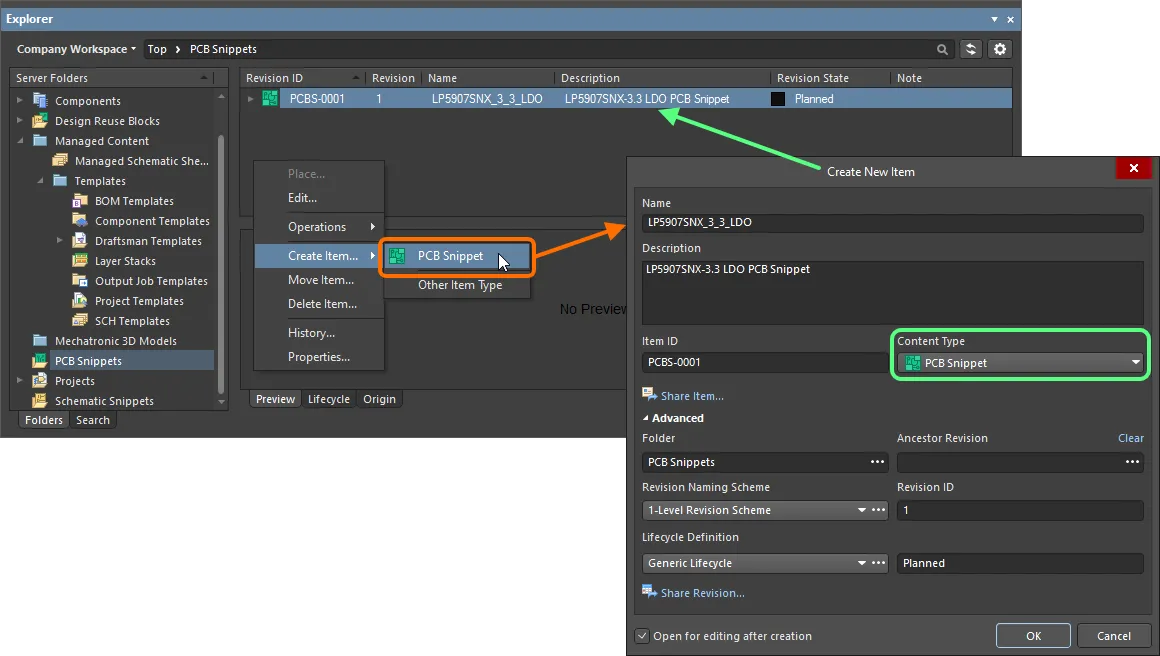Image resolution: width=1160 pixels, height=656 pixels.
Task: Click the Draftsman Templates folder icon
Action: pyautogui.click(x=80, y=240)
